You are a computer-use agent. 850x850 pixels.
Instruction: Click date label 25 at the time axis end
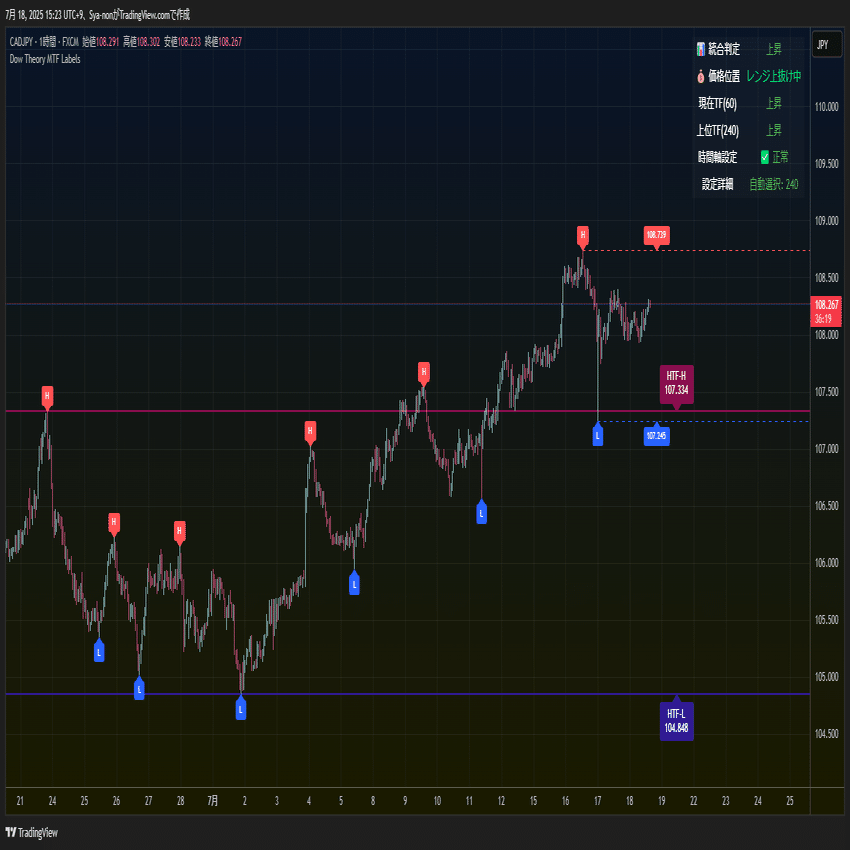pos(790,801)
